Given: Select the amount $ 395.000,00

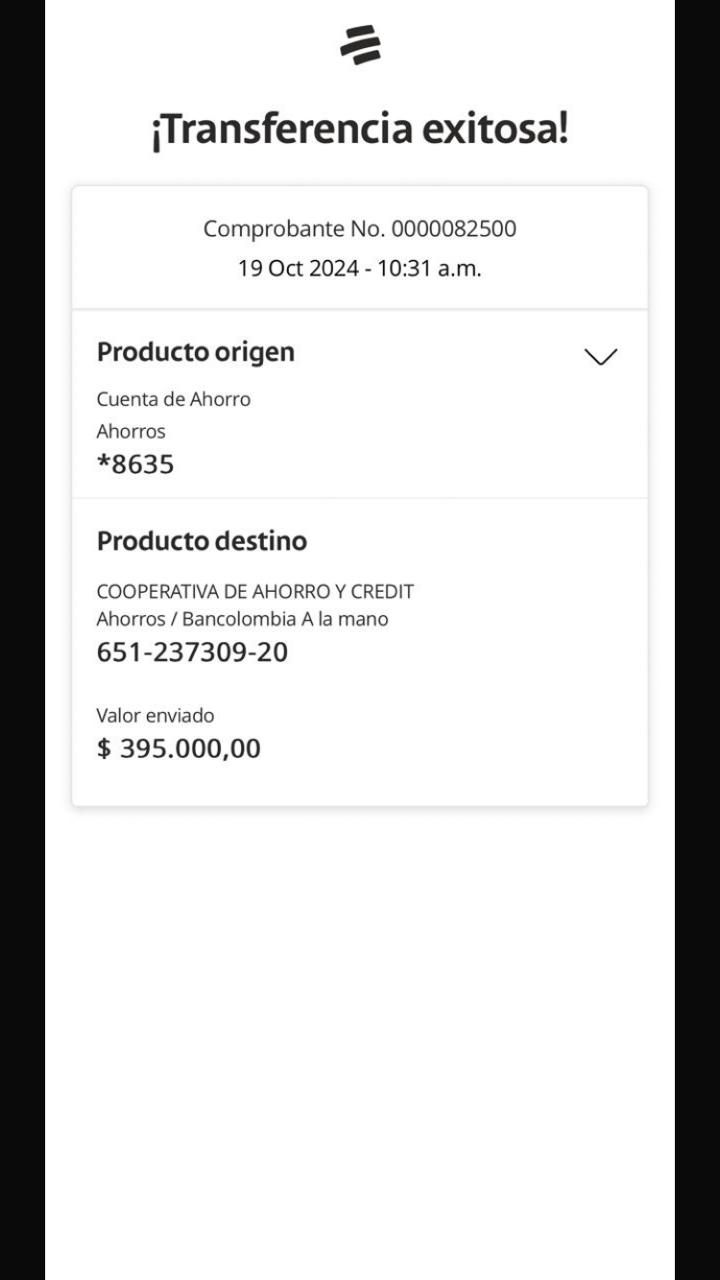Looking at the screenshot, I should coord(179,749).
